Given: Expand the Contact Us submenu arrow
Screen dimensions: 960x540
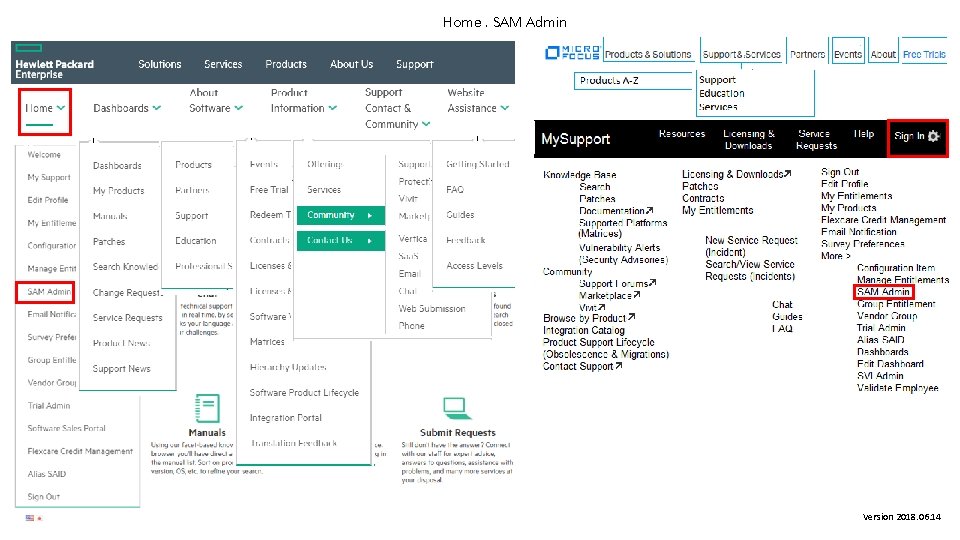Looking at the screenshot, I should (x=370, y=241).
